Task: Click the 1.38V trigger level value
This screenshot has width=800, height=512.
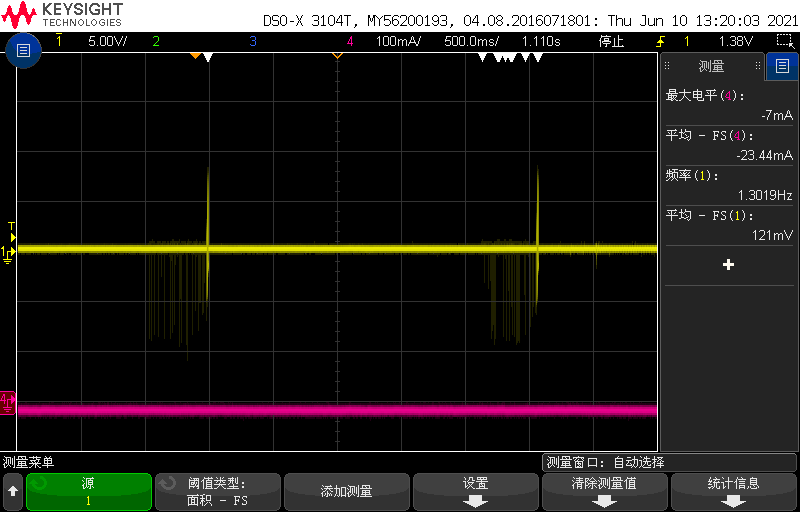Action: coord(735,41)
